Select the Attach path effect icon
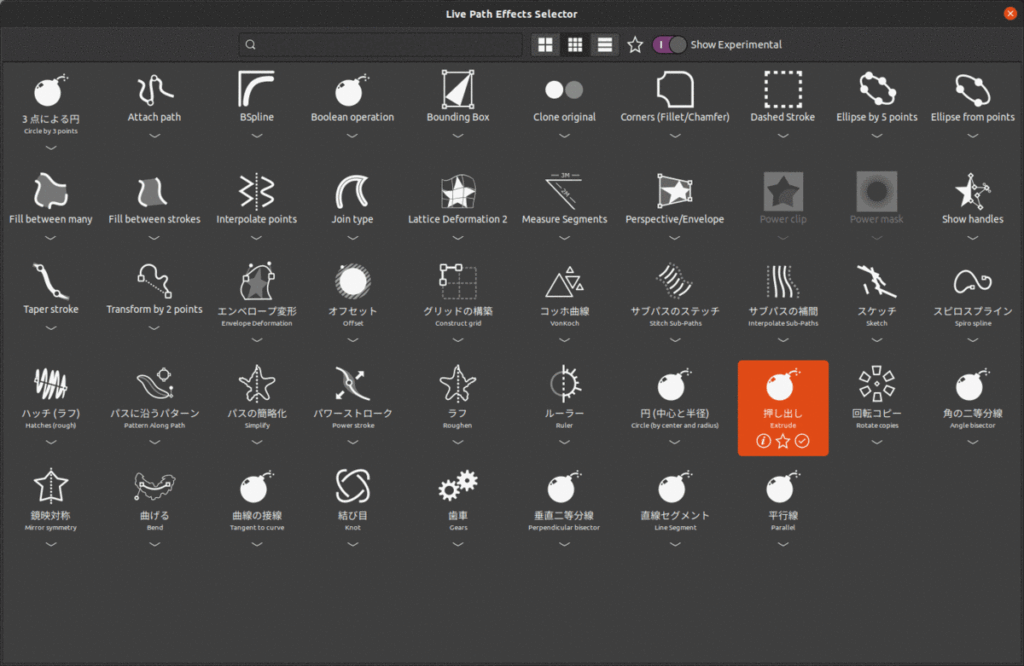The width and height of the screenshot is (1024, 666). [154, 90]
